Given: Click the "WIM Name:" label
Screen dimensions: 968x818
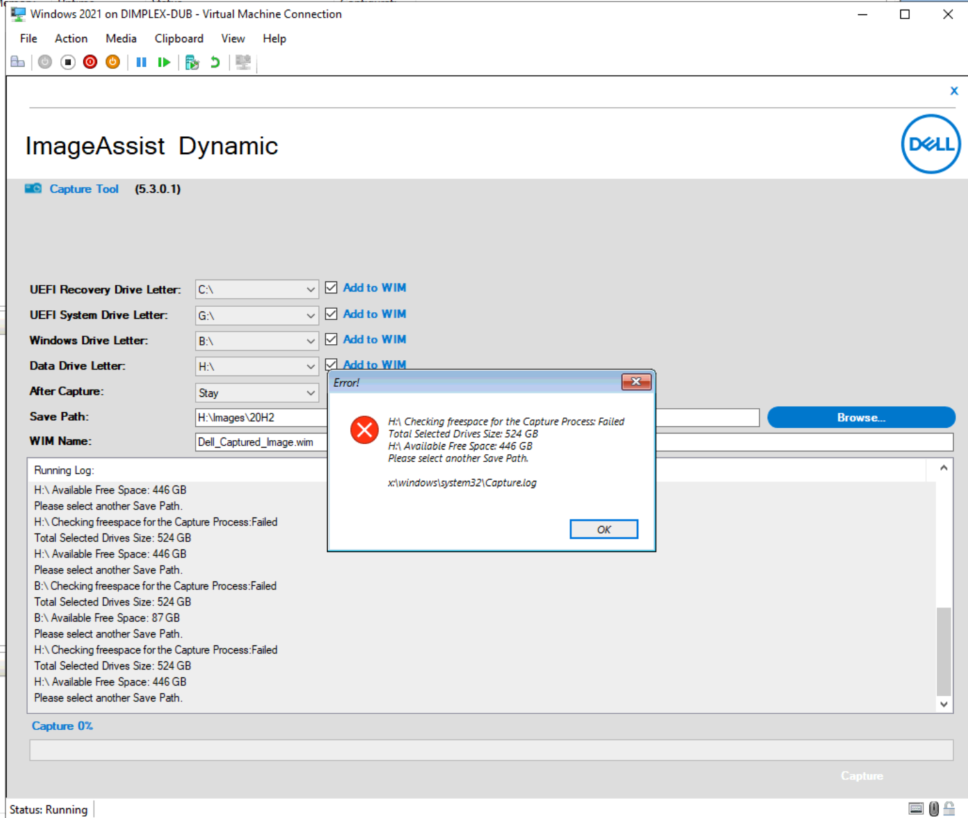Looking at the screenshot, I should coord(60,441).
